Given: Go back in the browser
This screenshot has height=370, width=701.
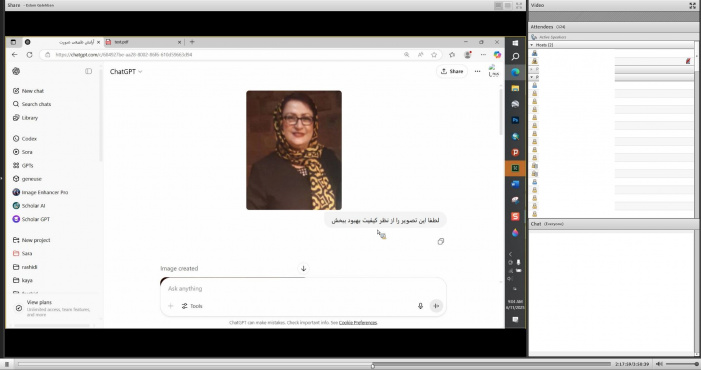Looking at the screenshot, I should (x=15, y=55).
